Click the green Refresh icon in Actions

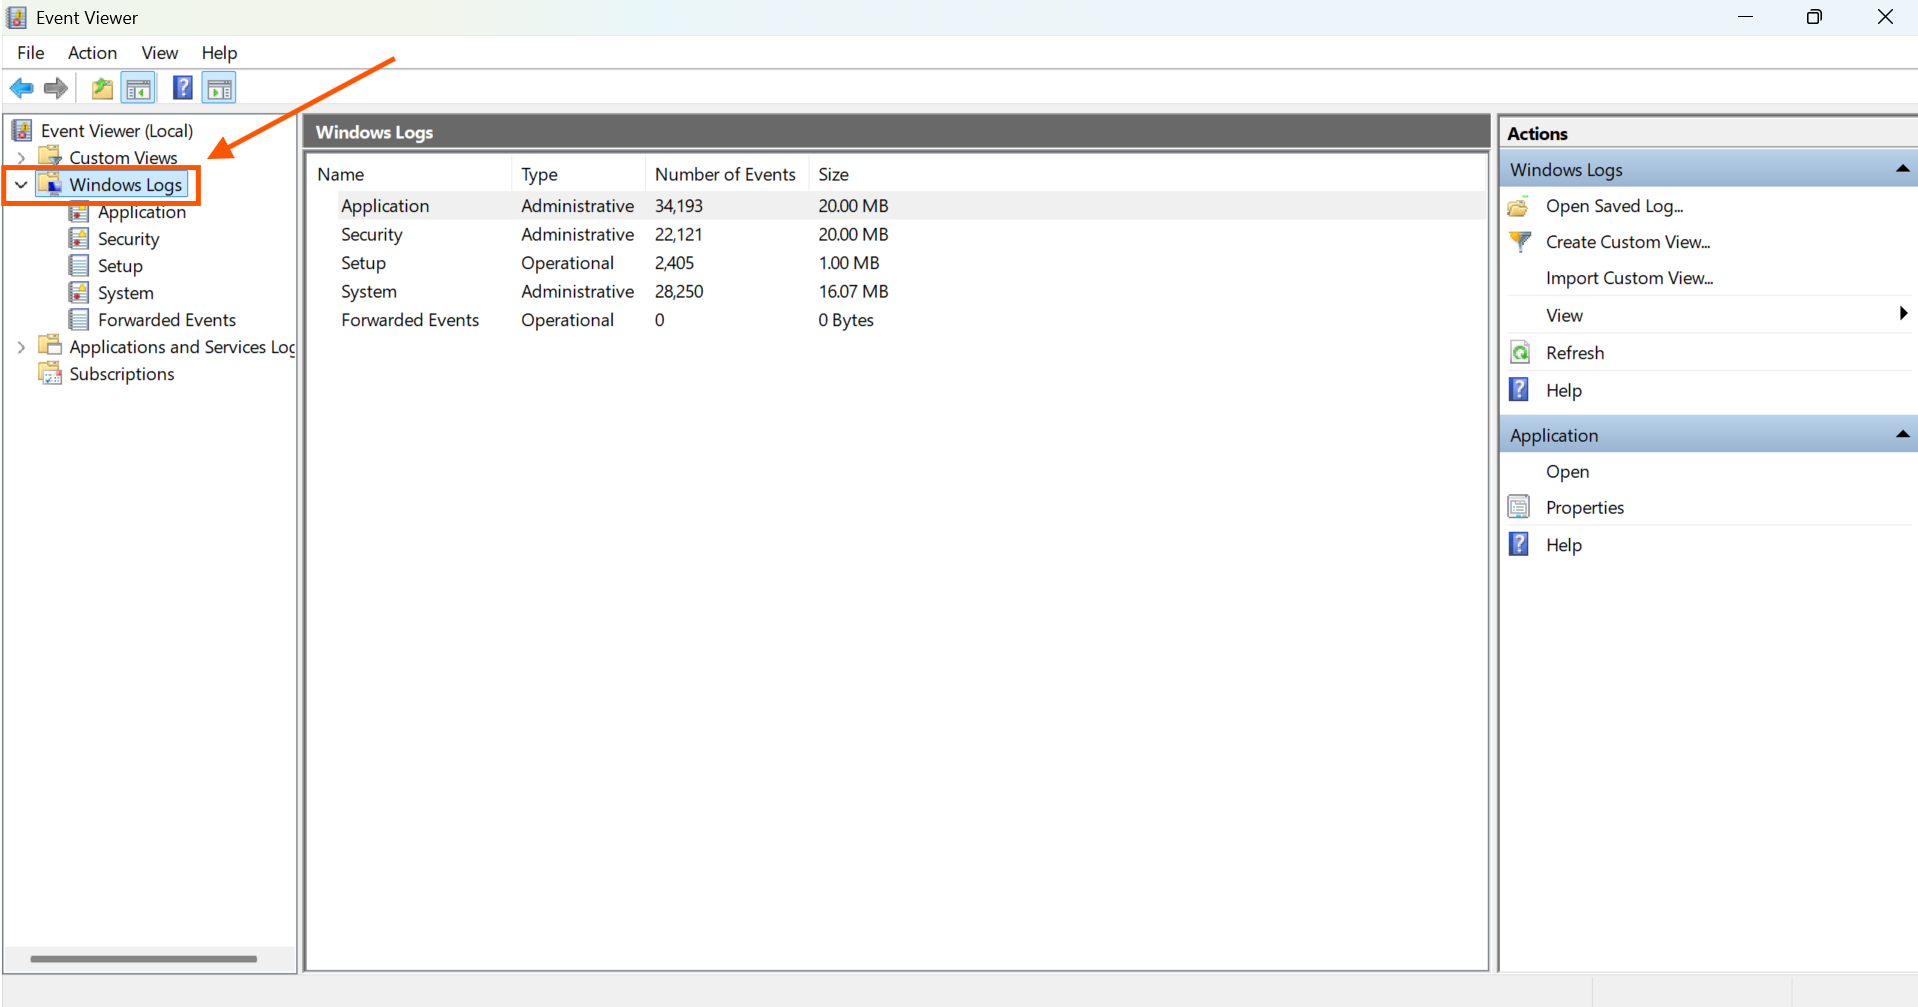click(1520, 353)
